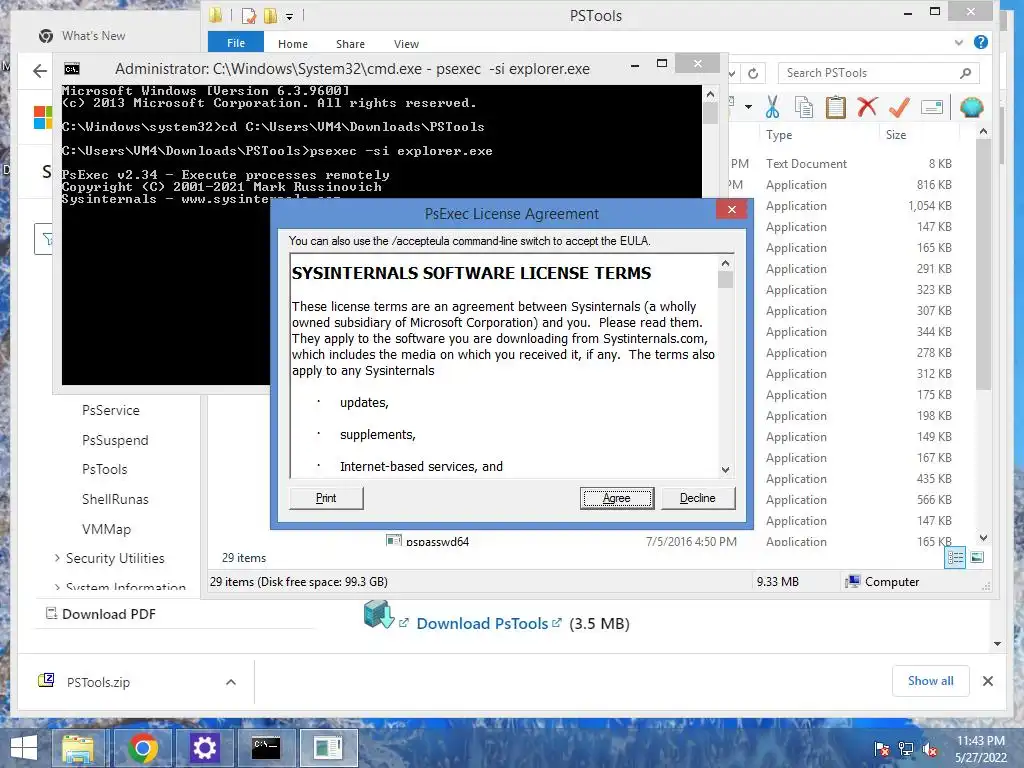Click the Paste clipboard icon in PSTools toolbar
This screenshot has width=1024, height=768.
point(835,107)
